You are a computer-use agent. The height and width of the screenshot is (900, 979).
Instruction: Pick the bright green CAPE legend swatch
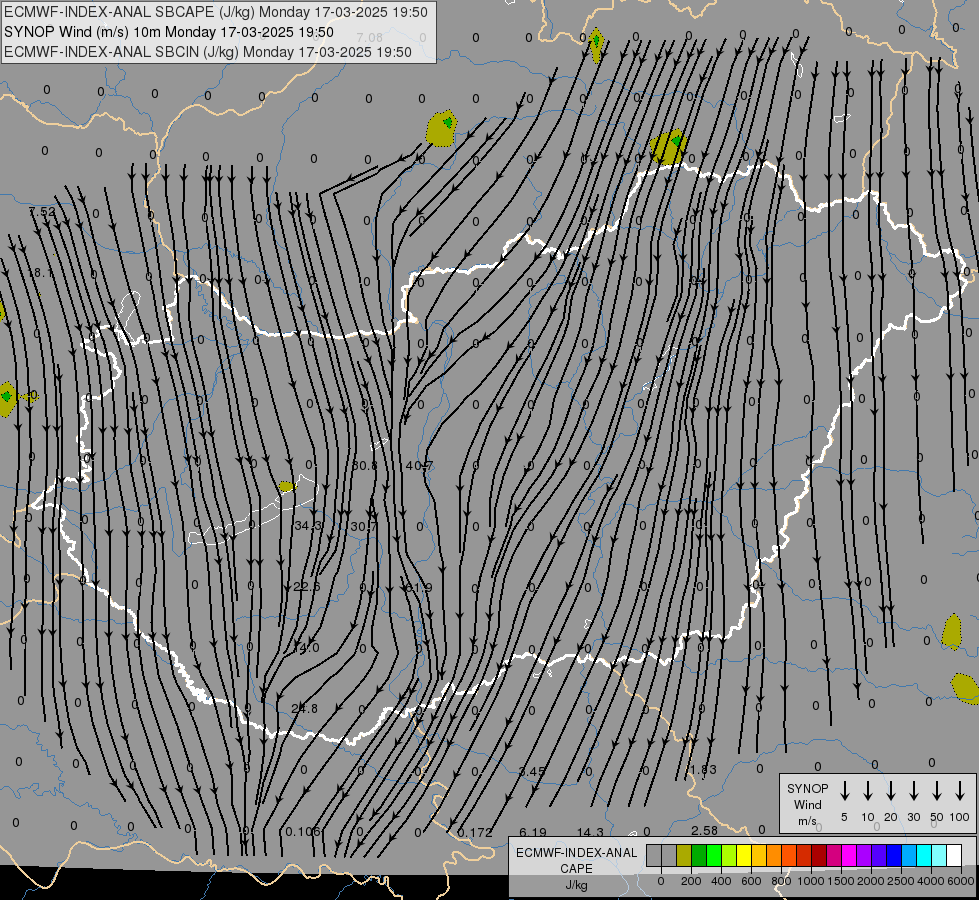[714, 856]
